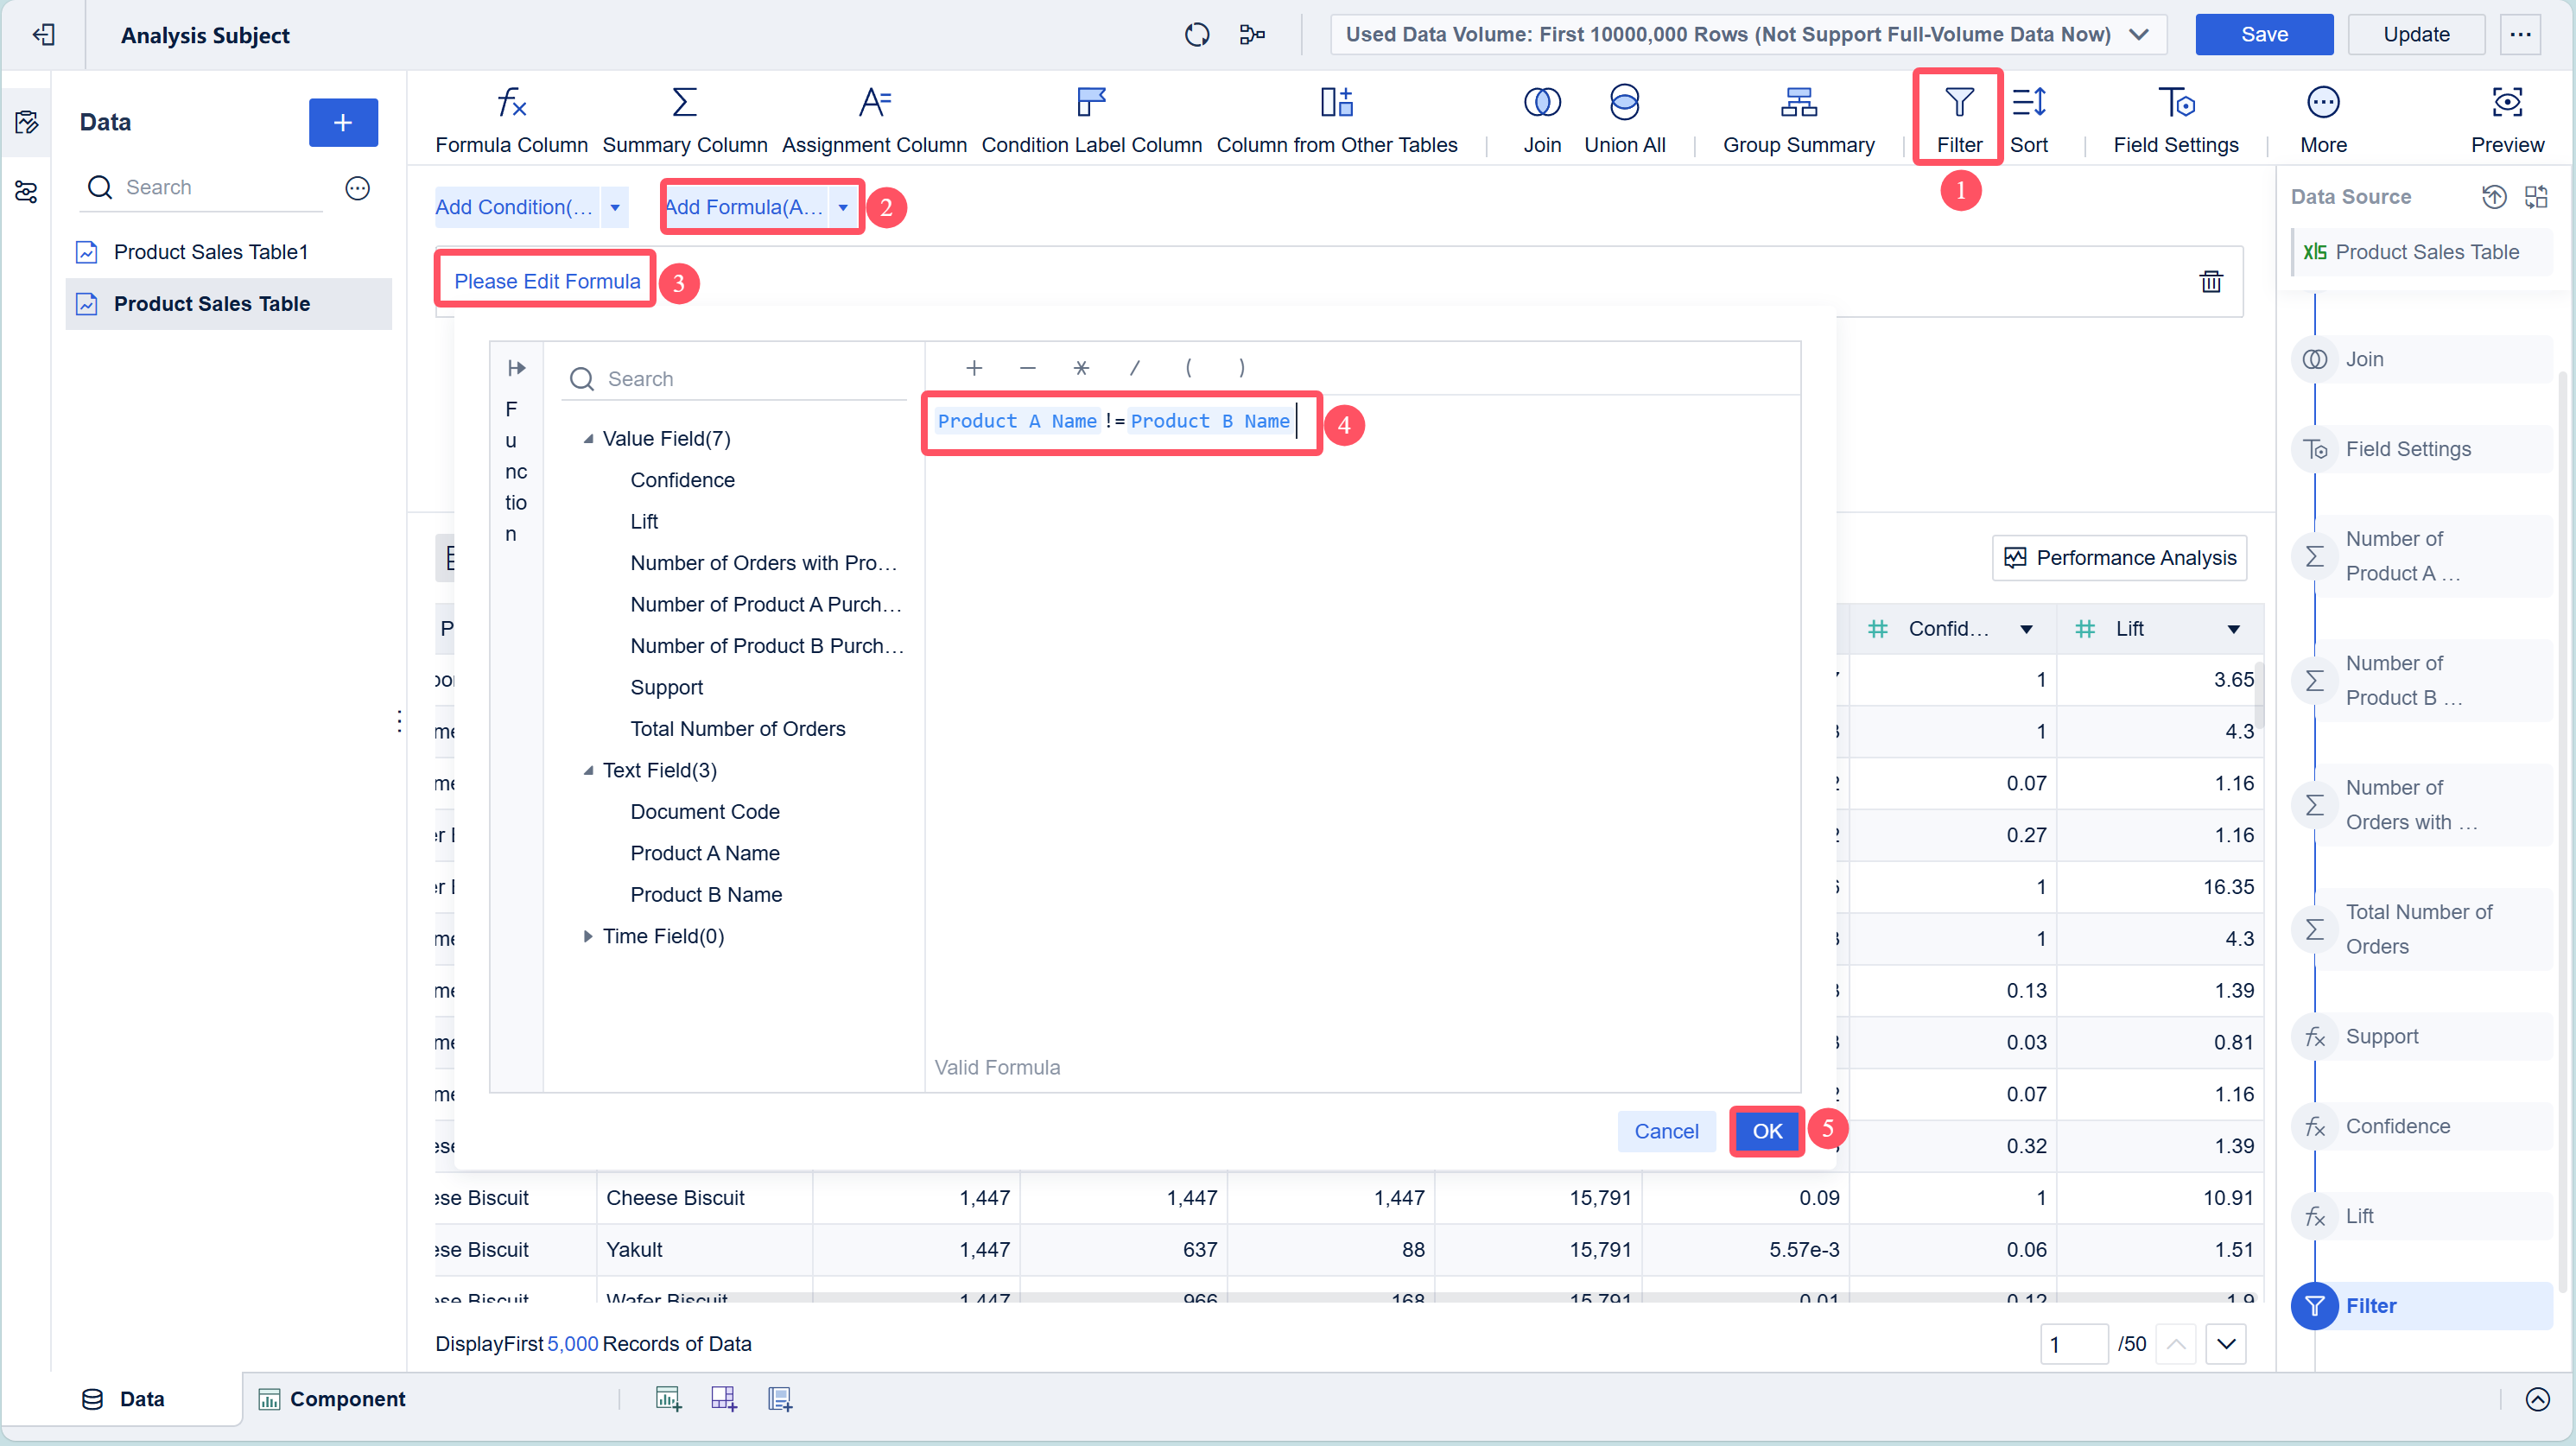Screen dimensions: 2576x1446
Task: Open the Add Condition dropdown arrow
Action: point(614,207)
